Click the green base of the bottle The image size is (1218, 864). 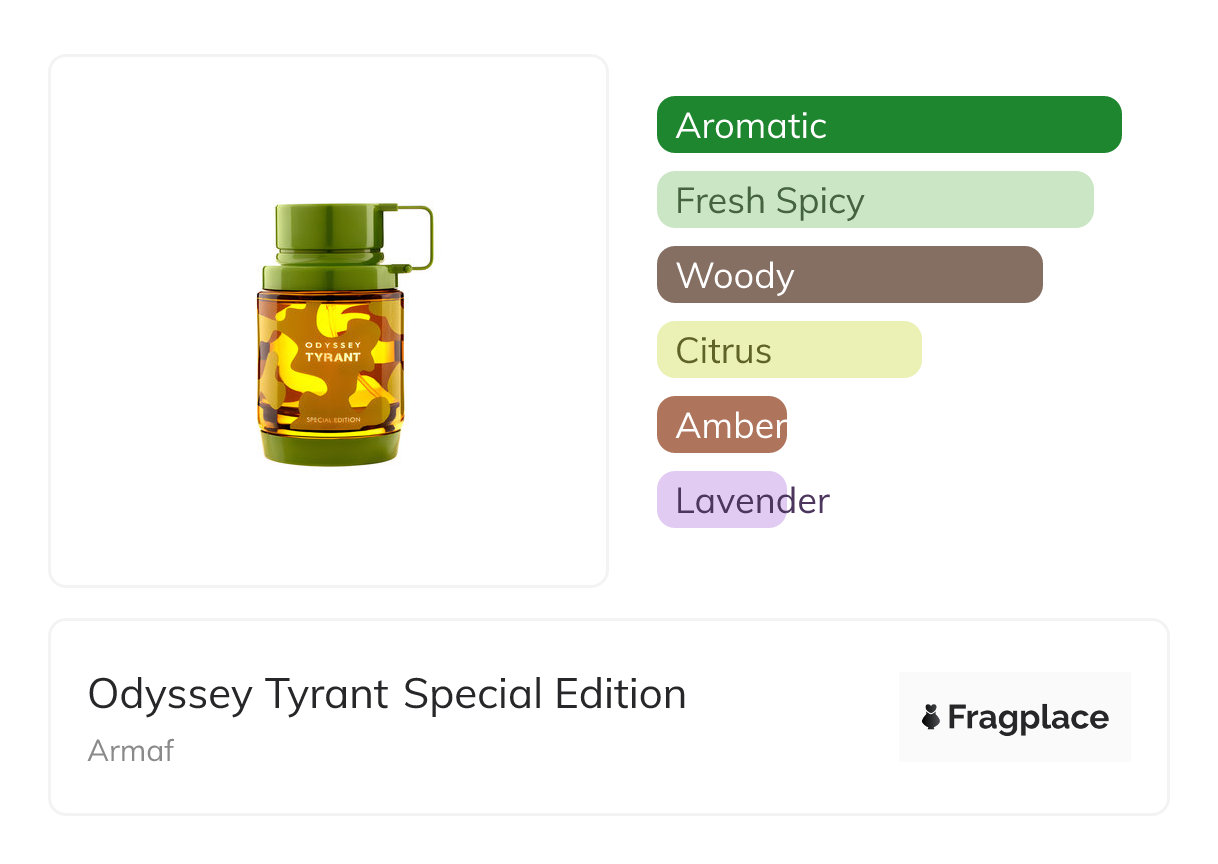click(331, 449)
